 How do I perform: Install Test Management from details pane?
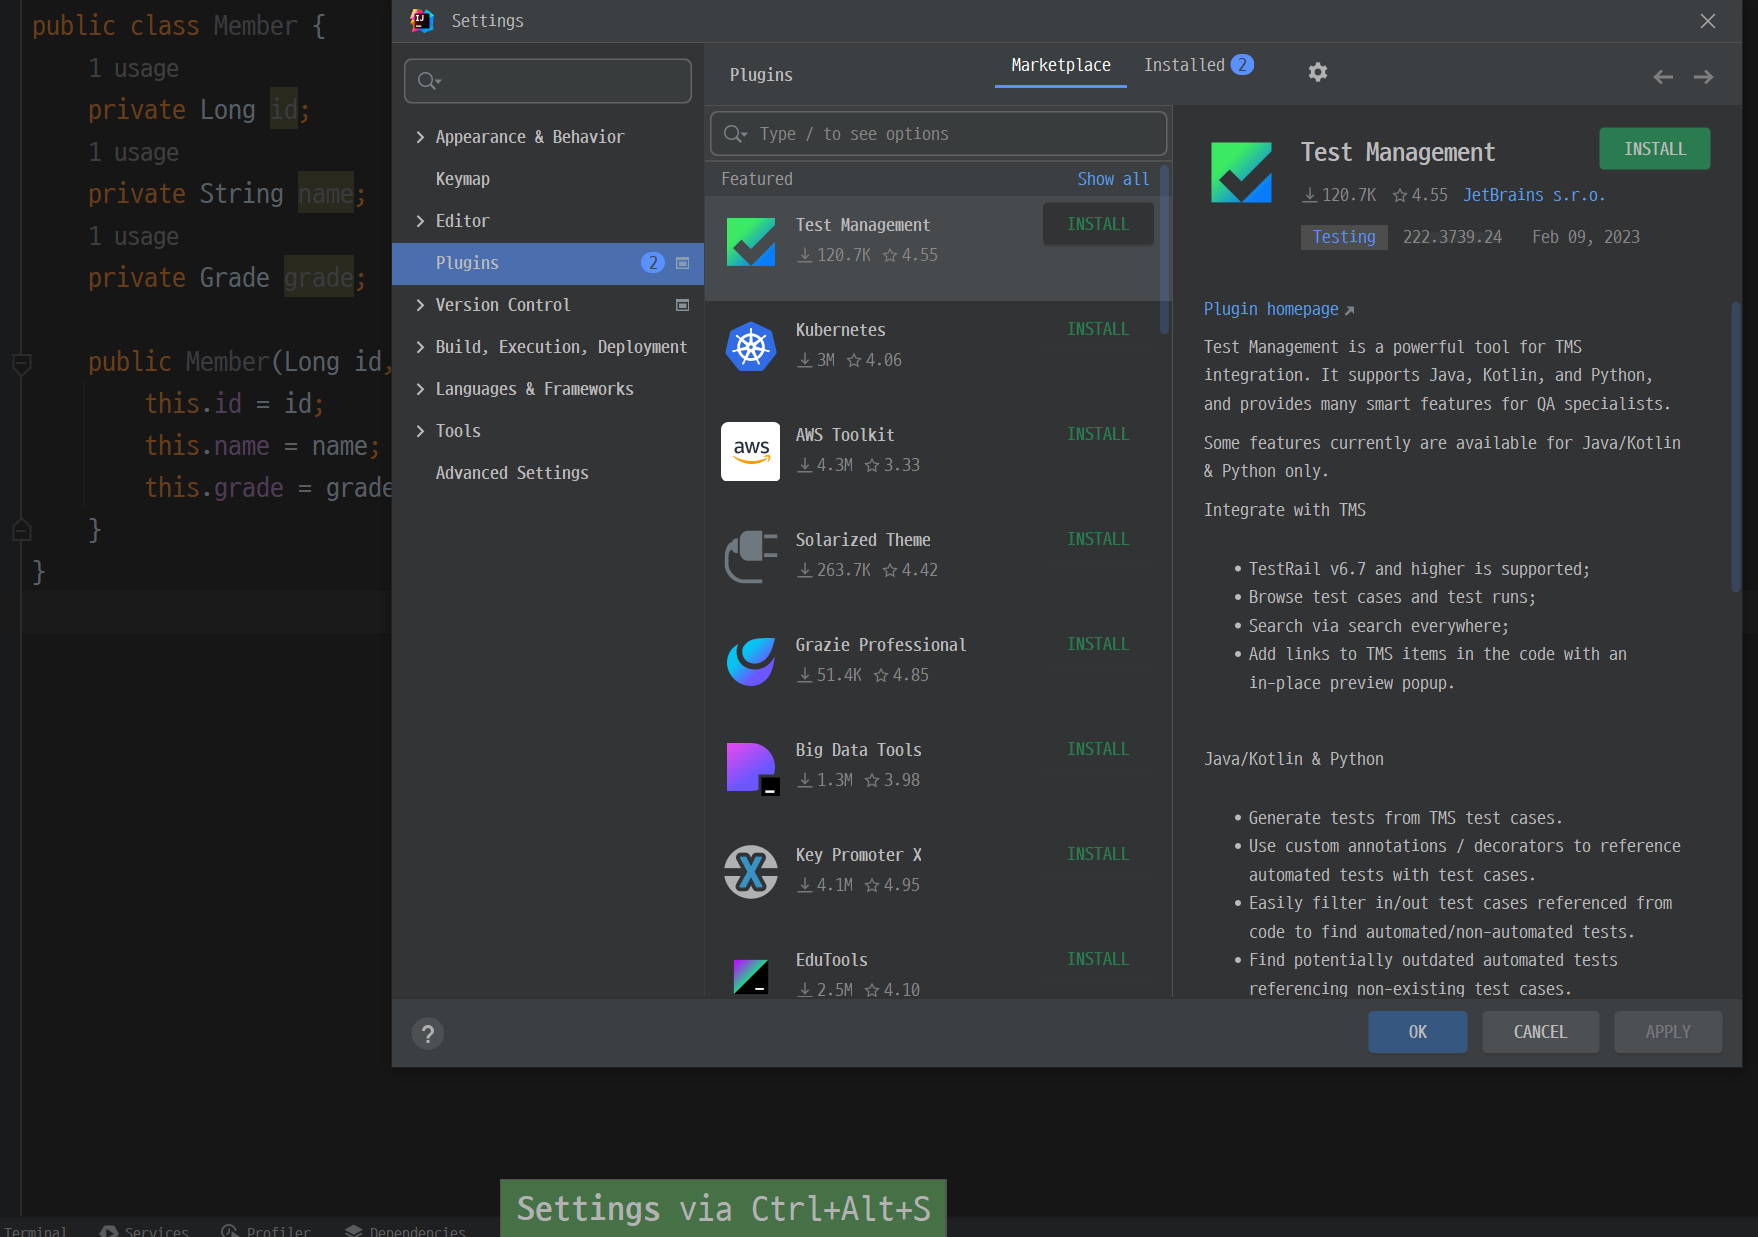pos(1655,149)
